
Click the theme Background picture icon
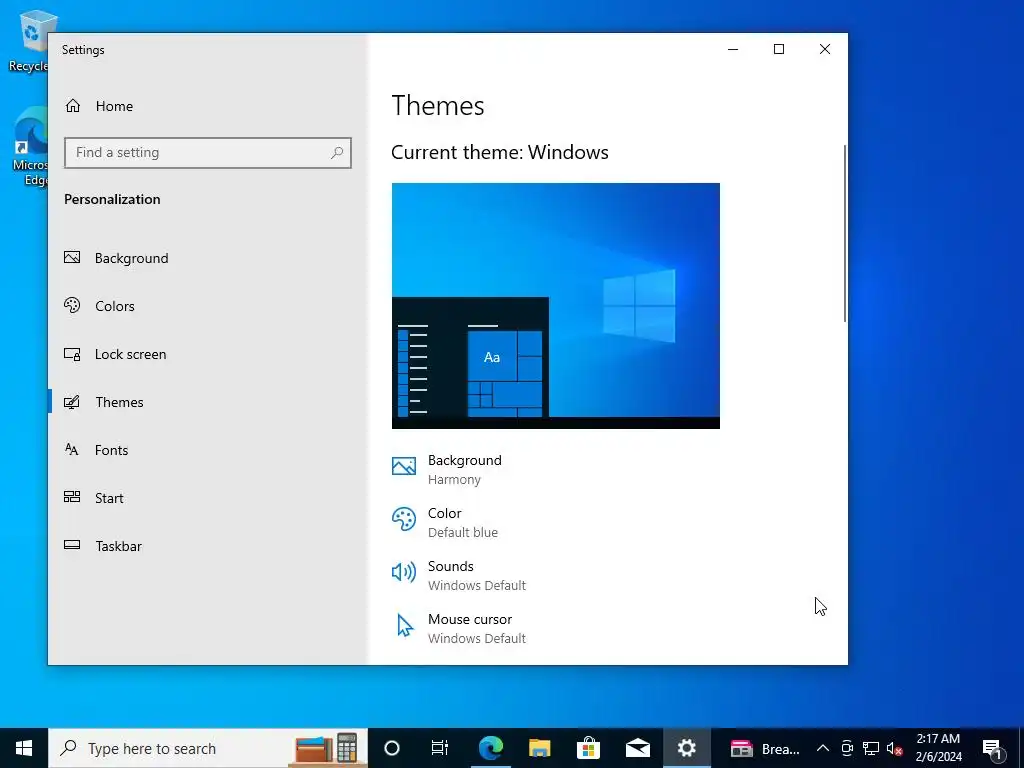click(404, 466)
